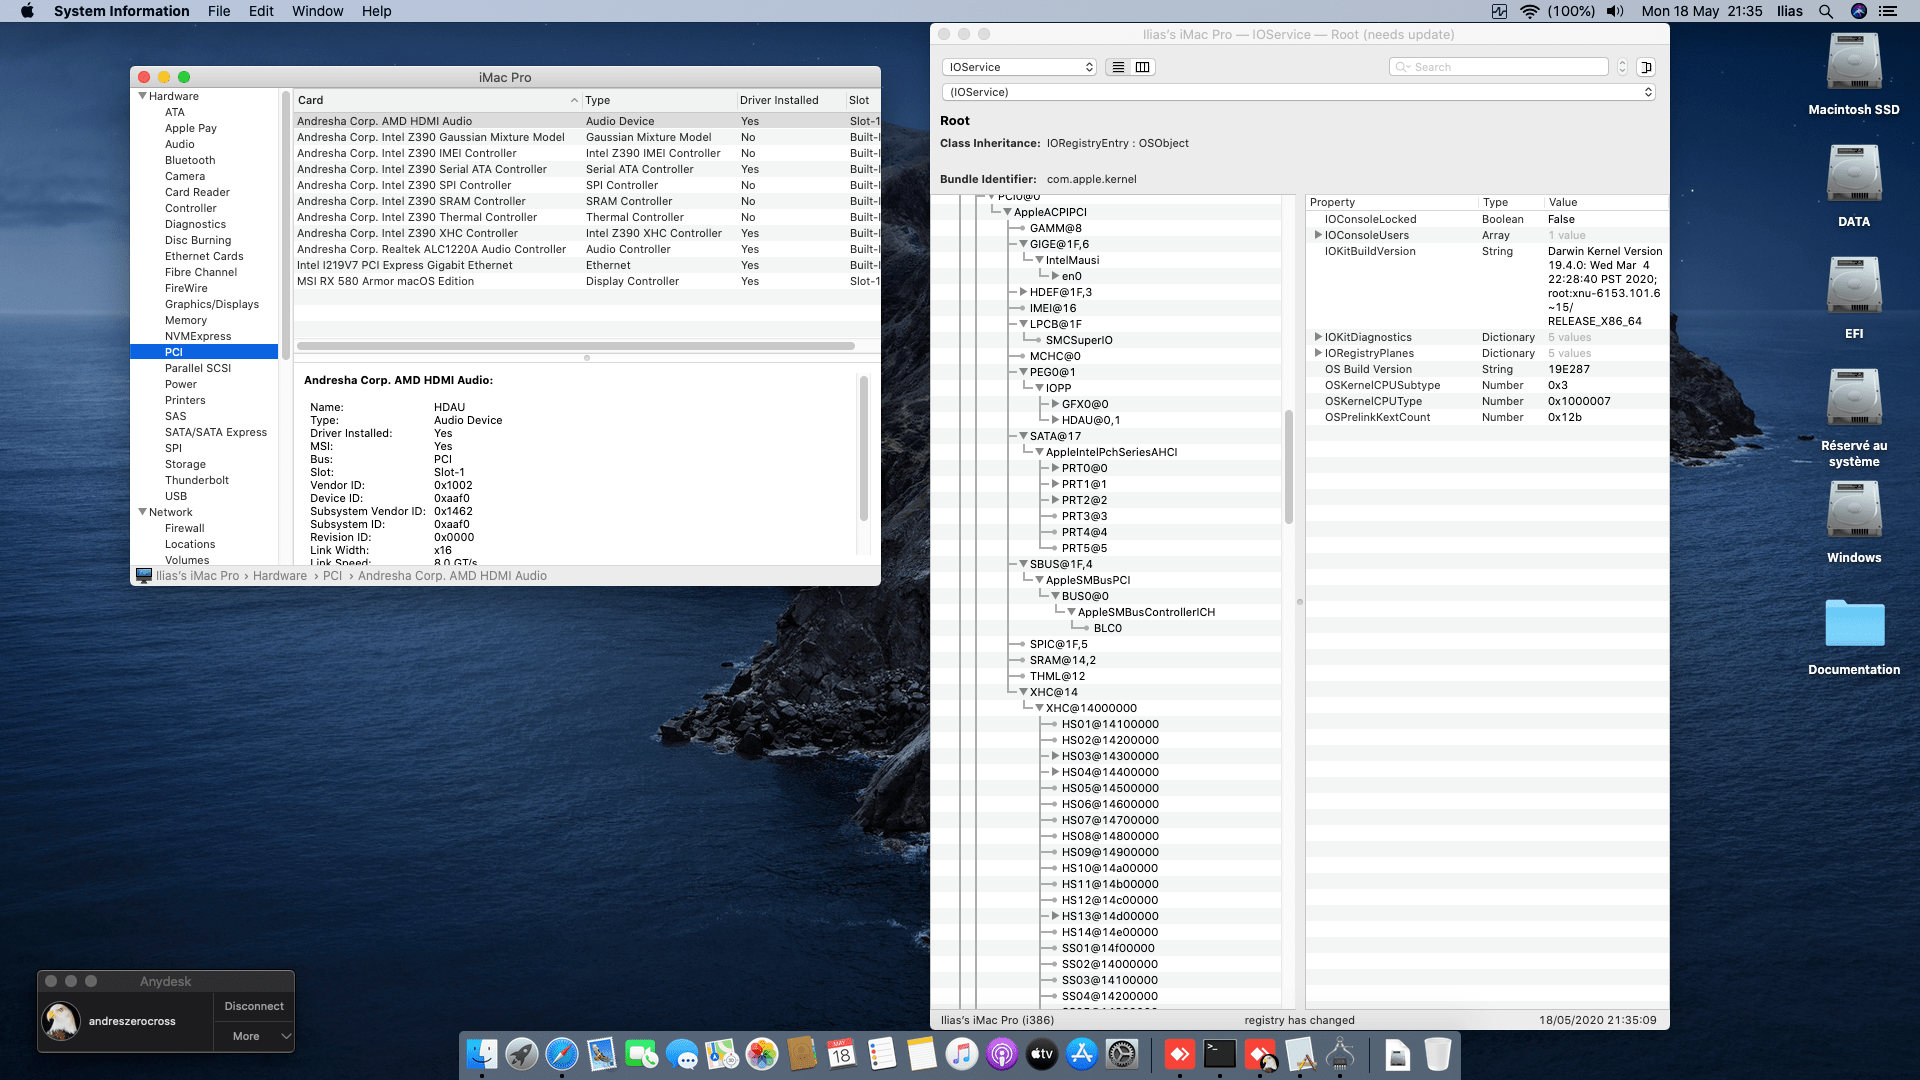The image size is (1920, 1080).
Task: Open the Apple menu
Action: [x=27, y=11]
